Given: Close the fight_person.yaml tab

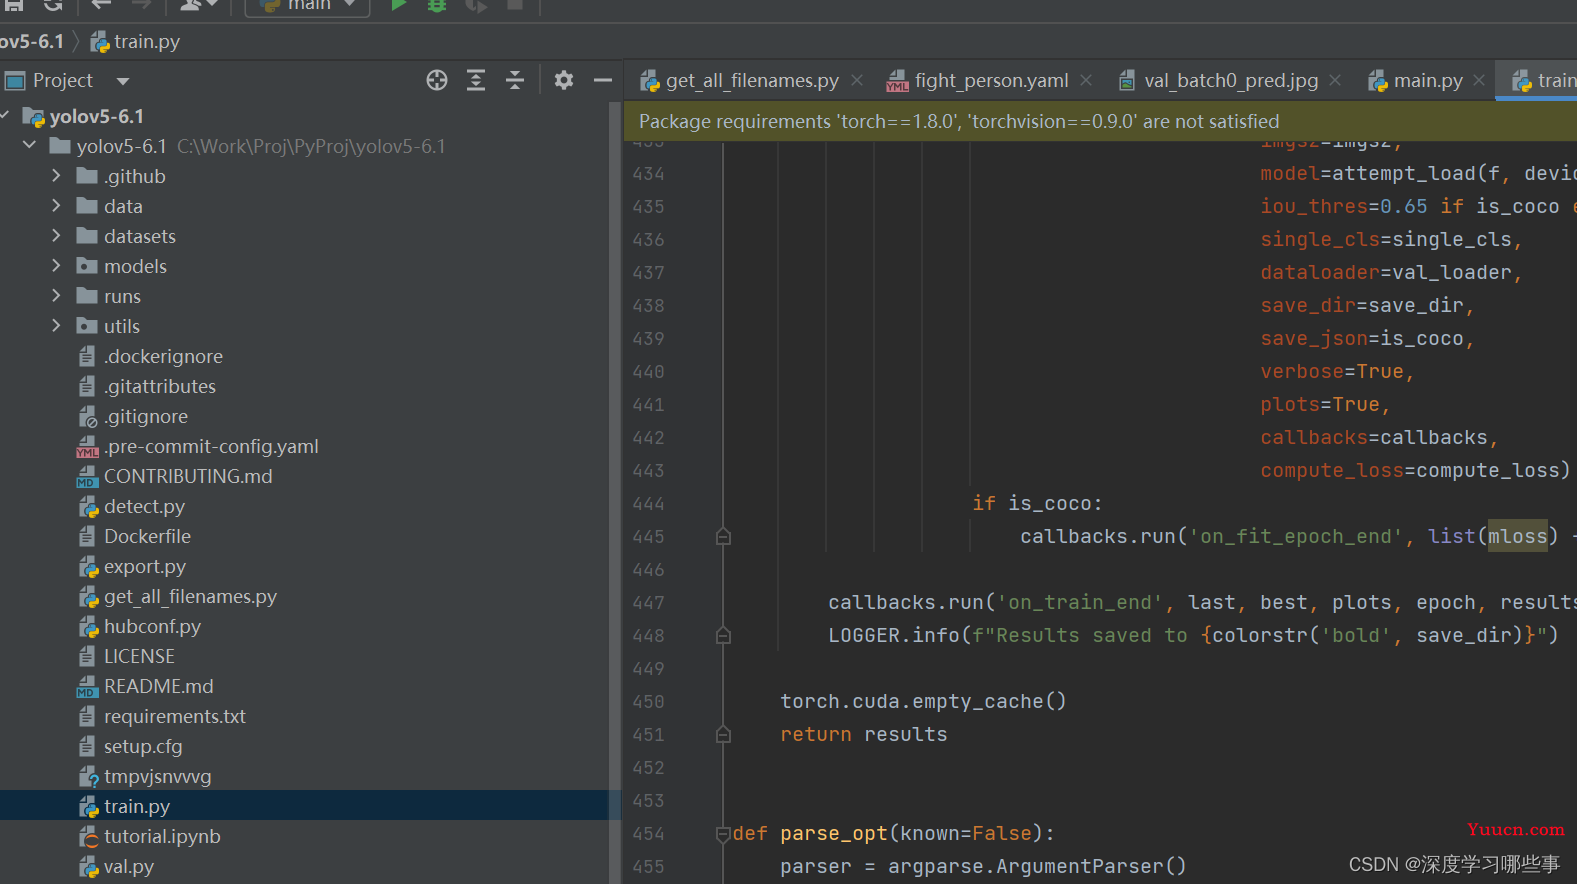Looking at the screenshot, I should tap(1086, 80).
